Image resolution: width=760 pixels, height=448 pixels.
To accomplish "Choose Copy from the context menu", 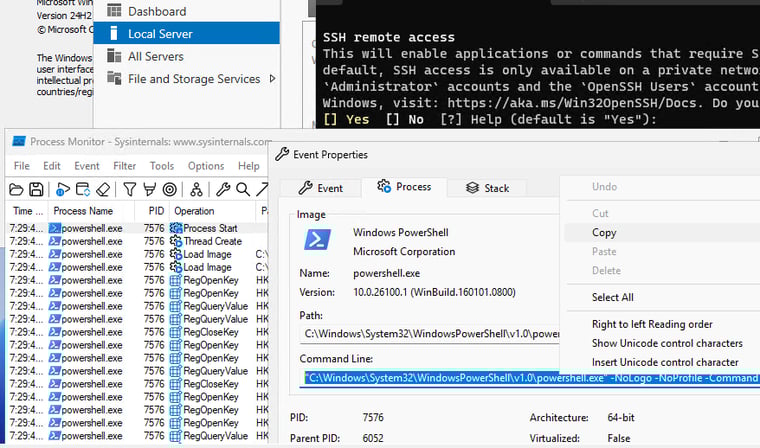I will [604, 232].
